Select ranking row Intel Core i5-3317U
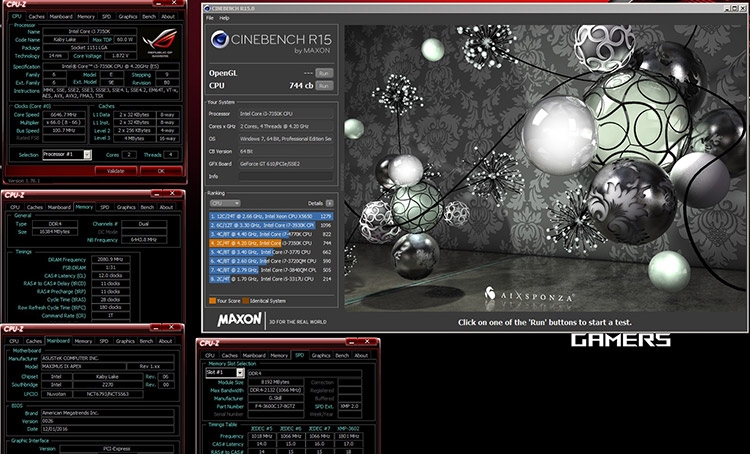The width and height of the screenshot is (750, 454). [271, 279]
